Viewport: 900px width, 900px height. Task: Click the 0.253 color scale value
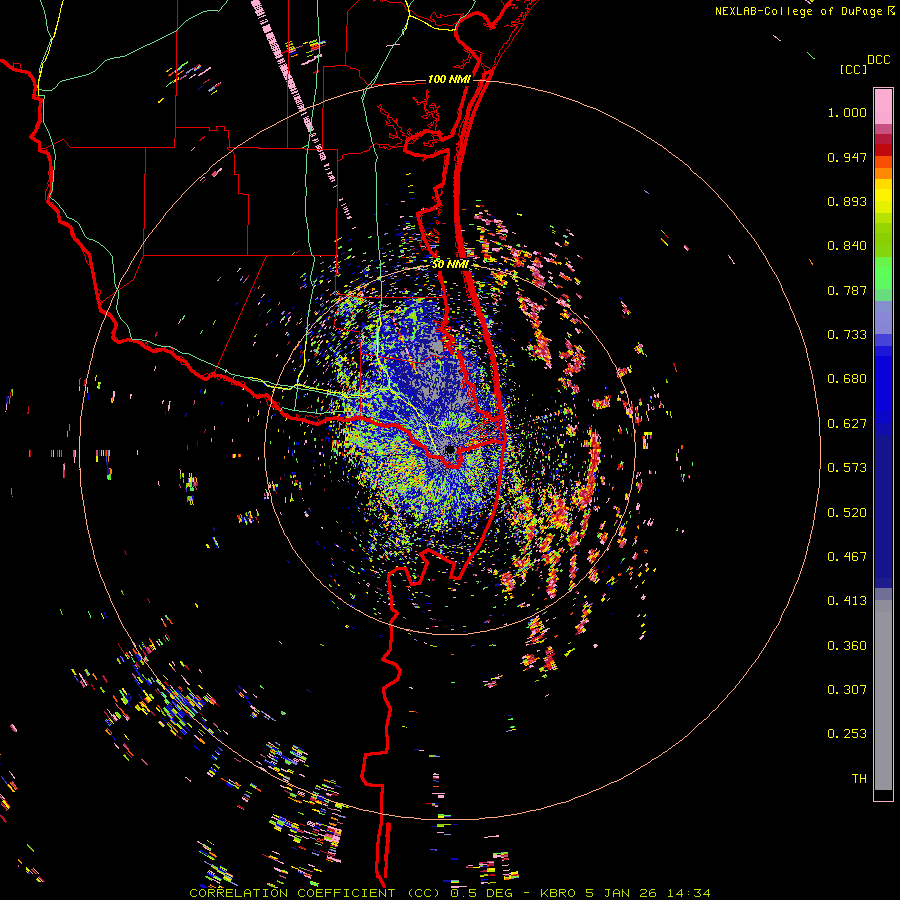(x=847, y=734)
